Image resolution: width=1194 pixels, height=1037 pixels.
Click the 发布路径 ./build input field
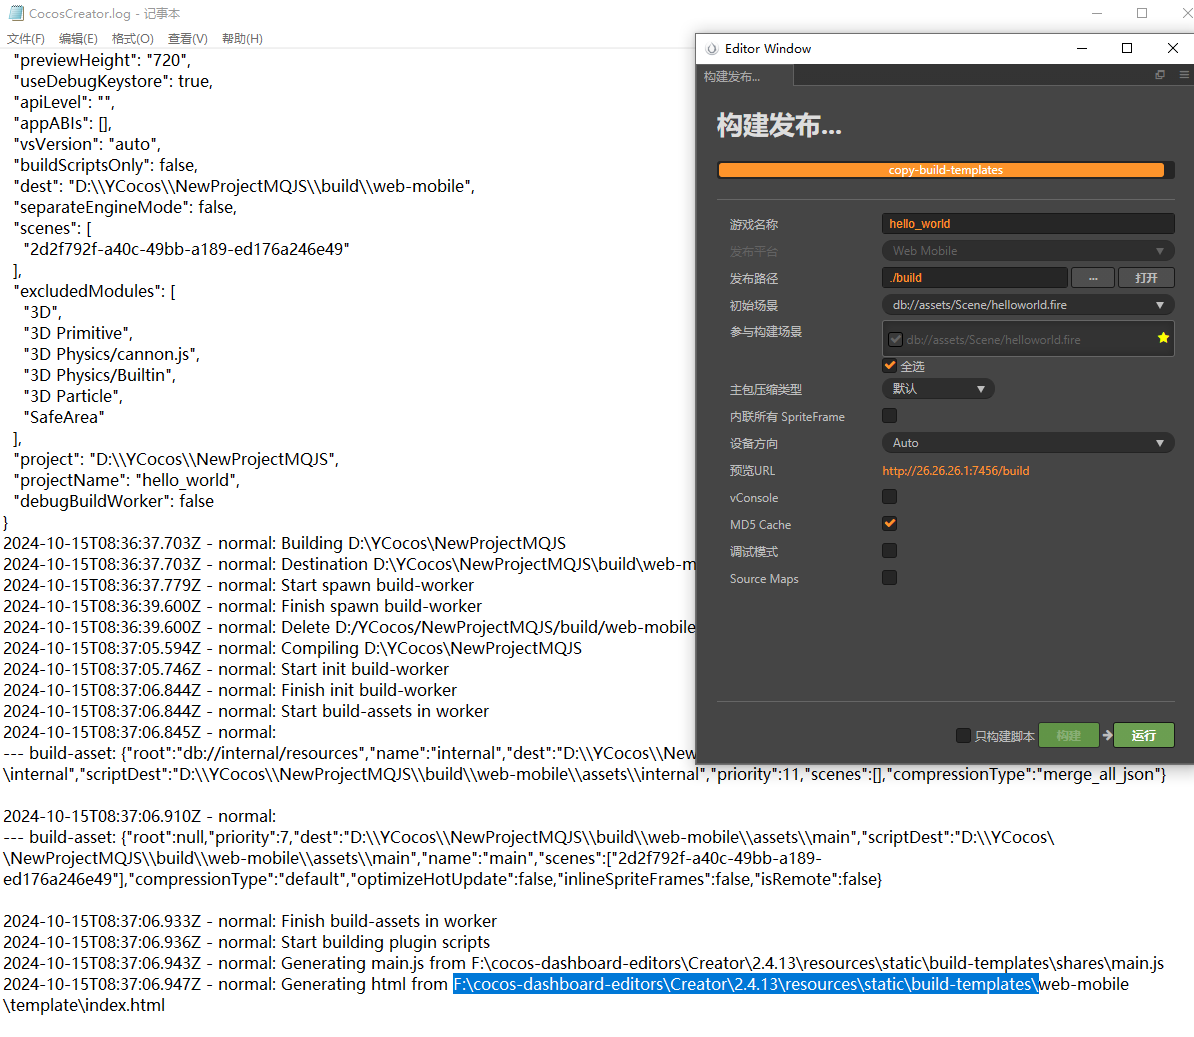click(975, 278)
